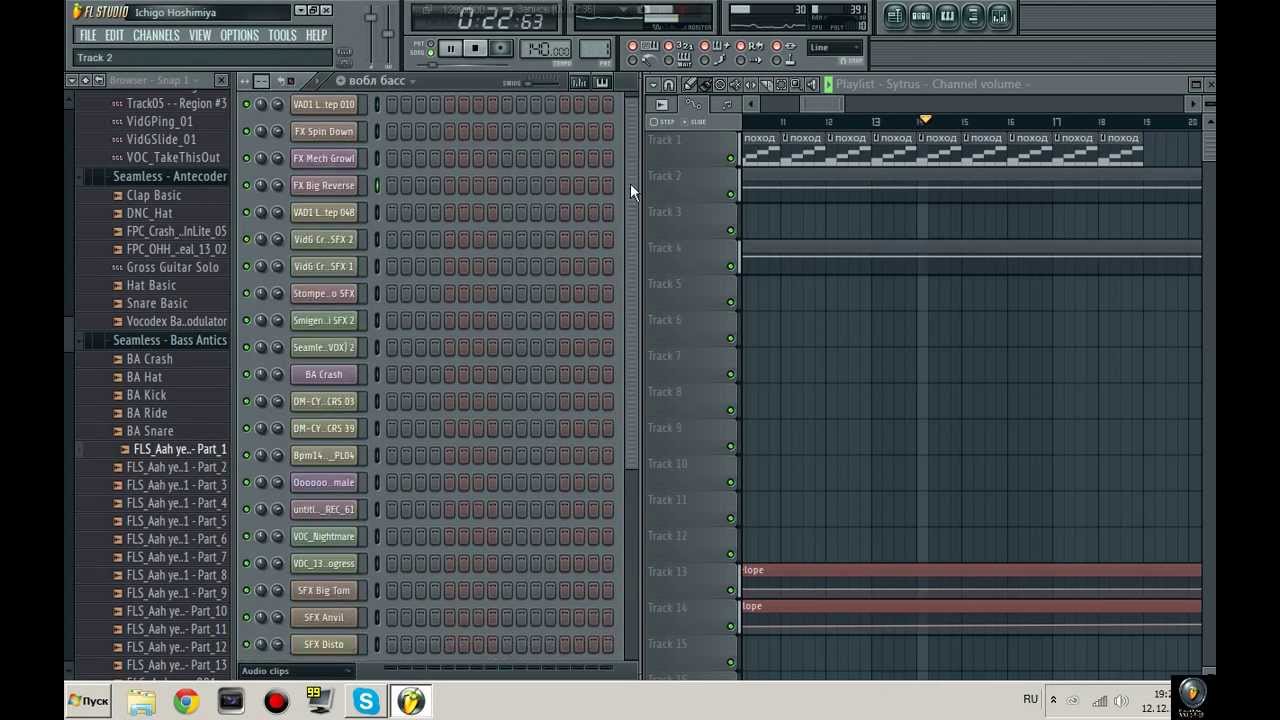
Task: Toggle the Playlist snap magnet icon
Action: tap(668, 84)
